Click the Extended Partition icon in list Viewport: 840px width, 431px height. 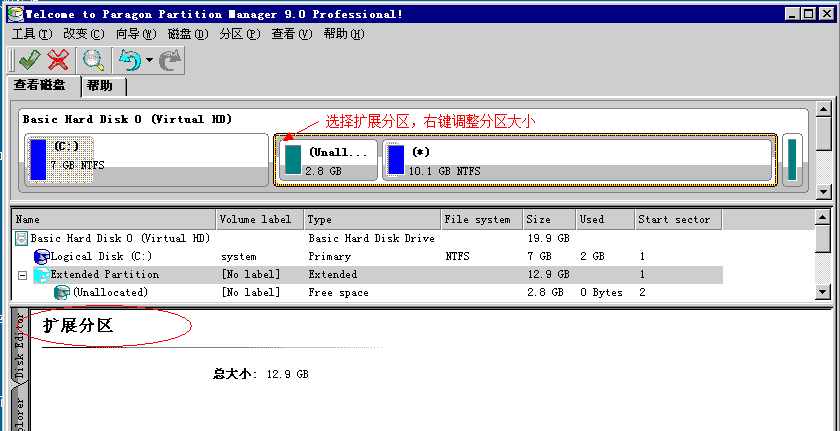(x=41, y=275)
